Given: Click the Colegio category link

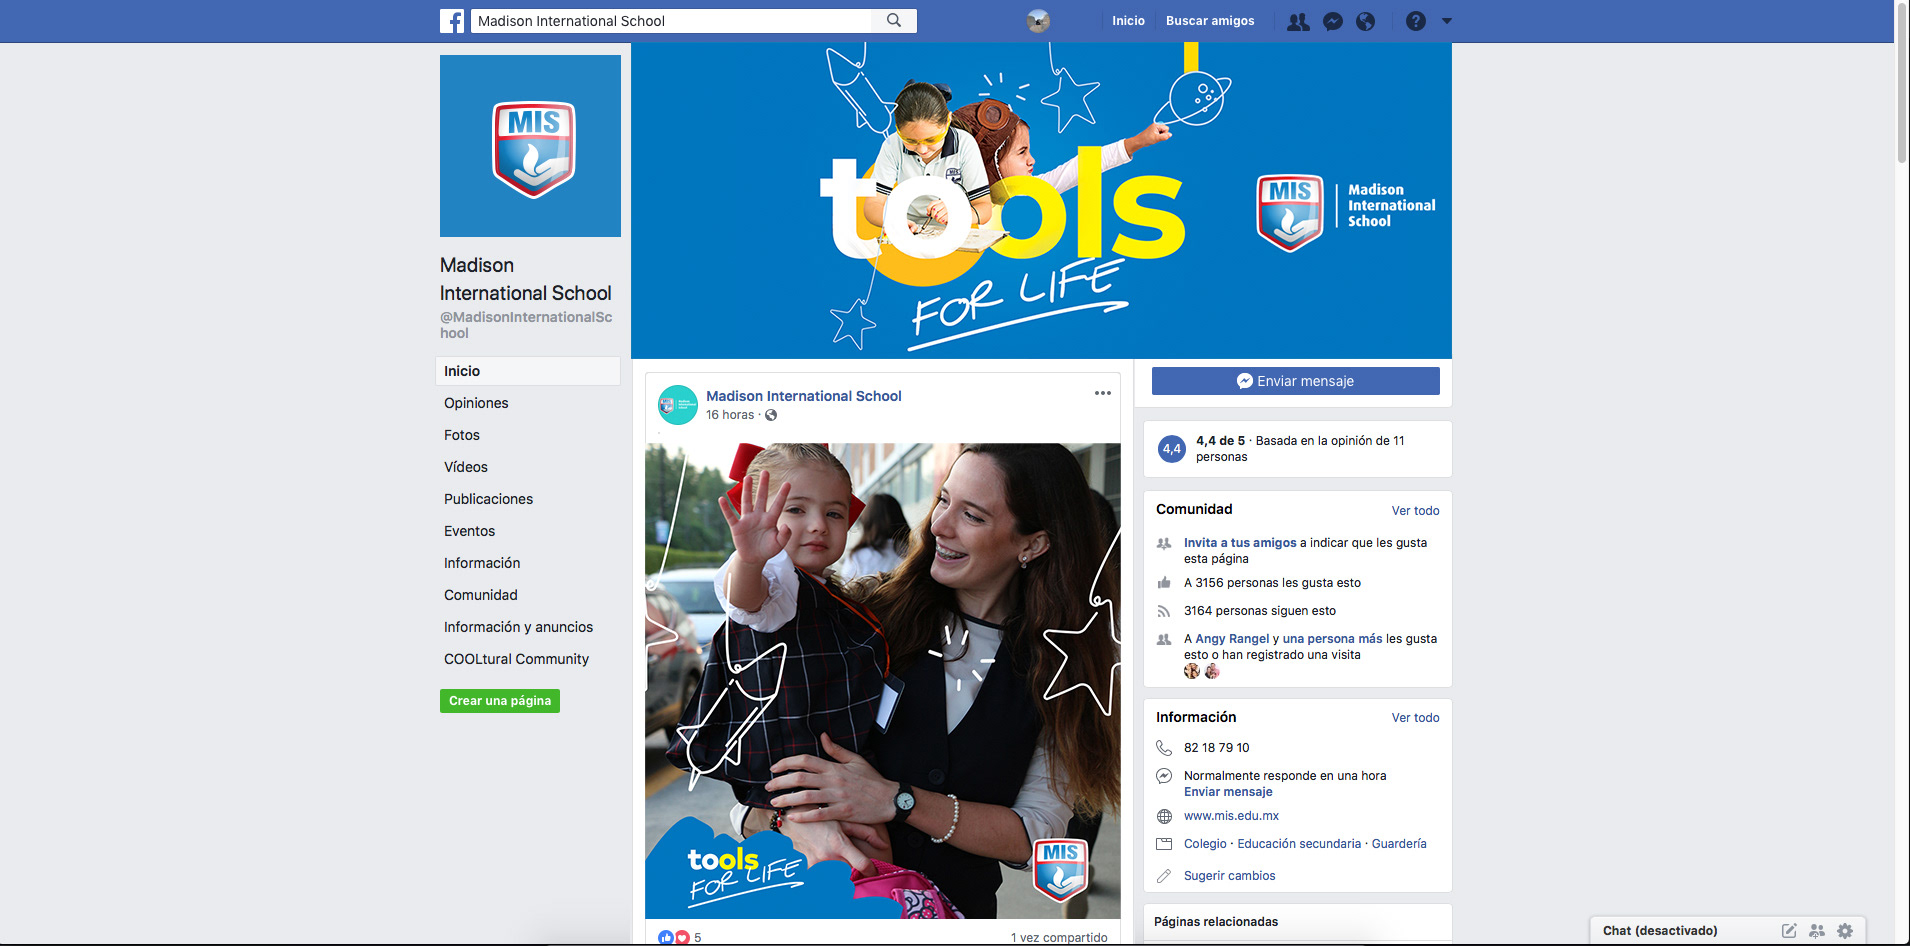Looking at the screenshot, I should click(1205, 844).
